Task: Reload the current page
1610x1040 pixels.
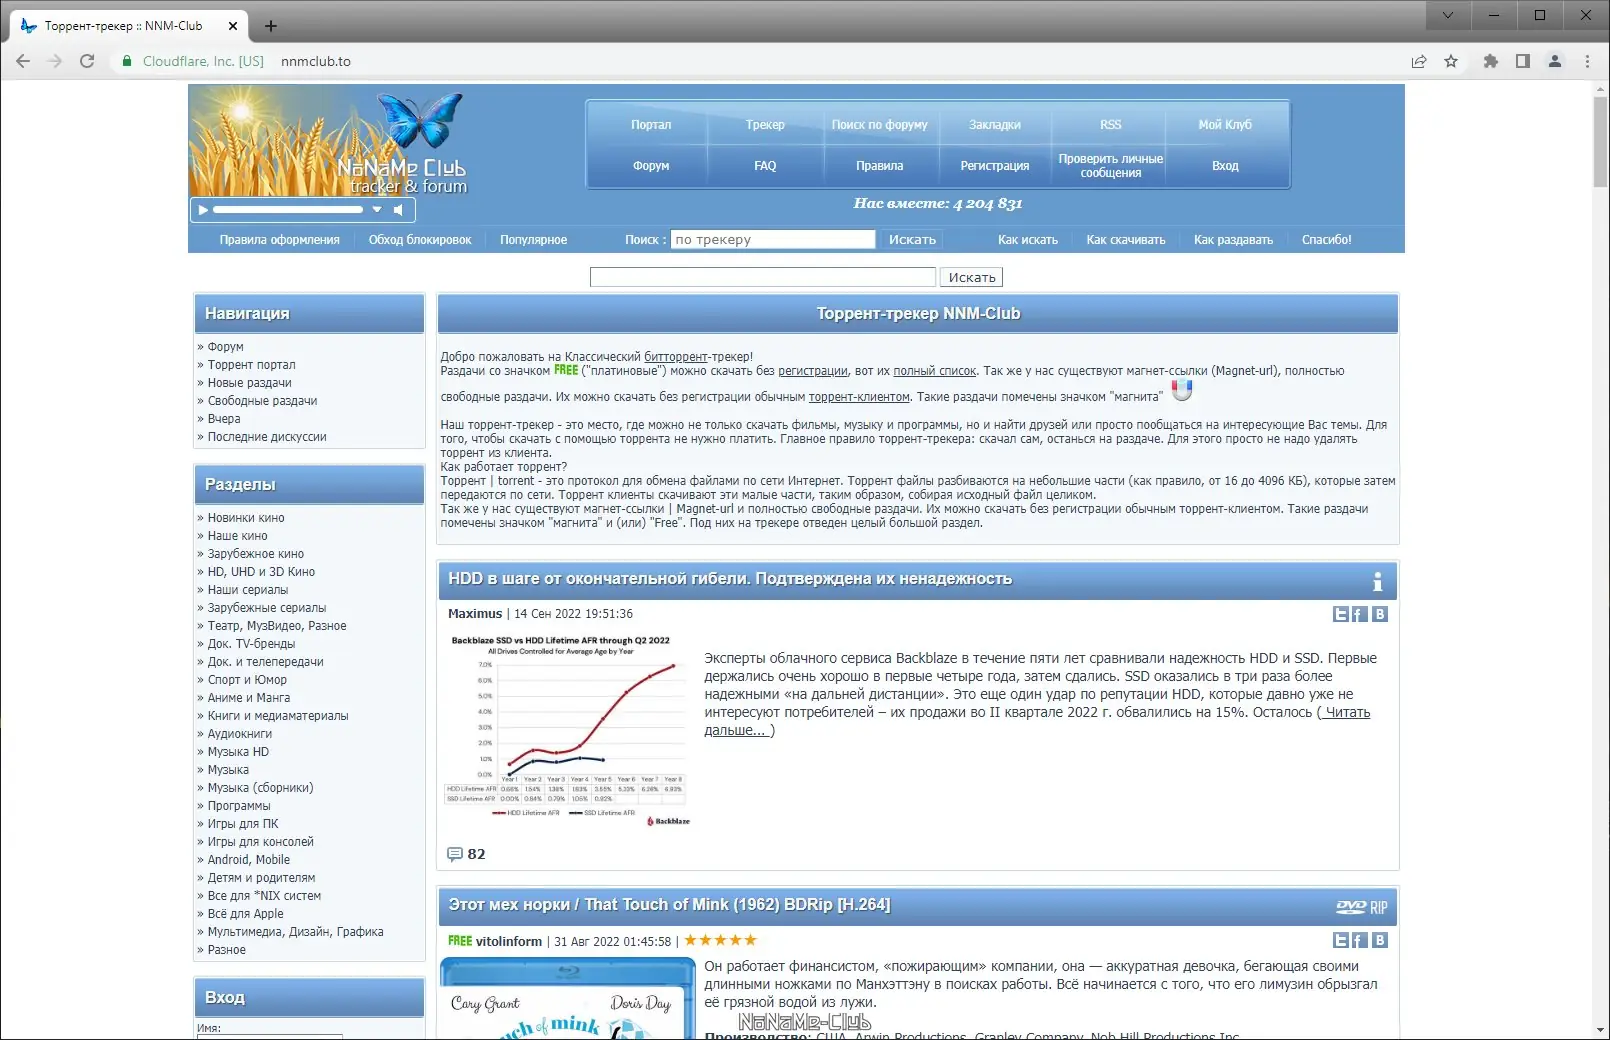Action: pyautogui.click(x=87, y=61)
